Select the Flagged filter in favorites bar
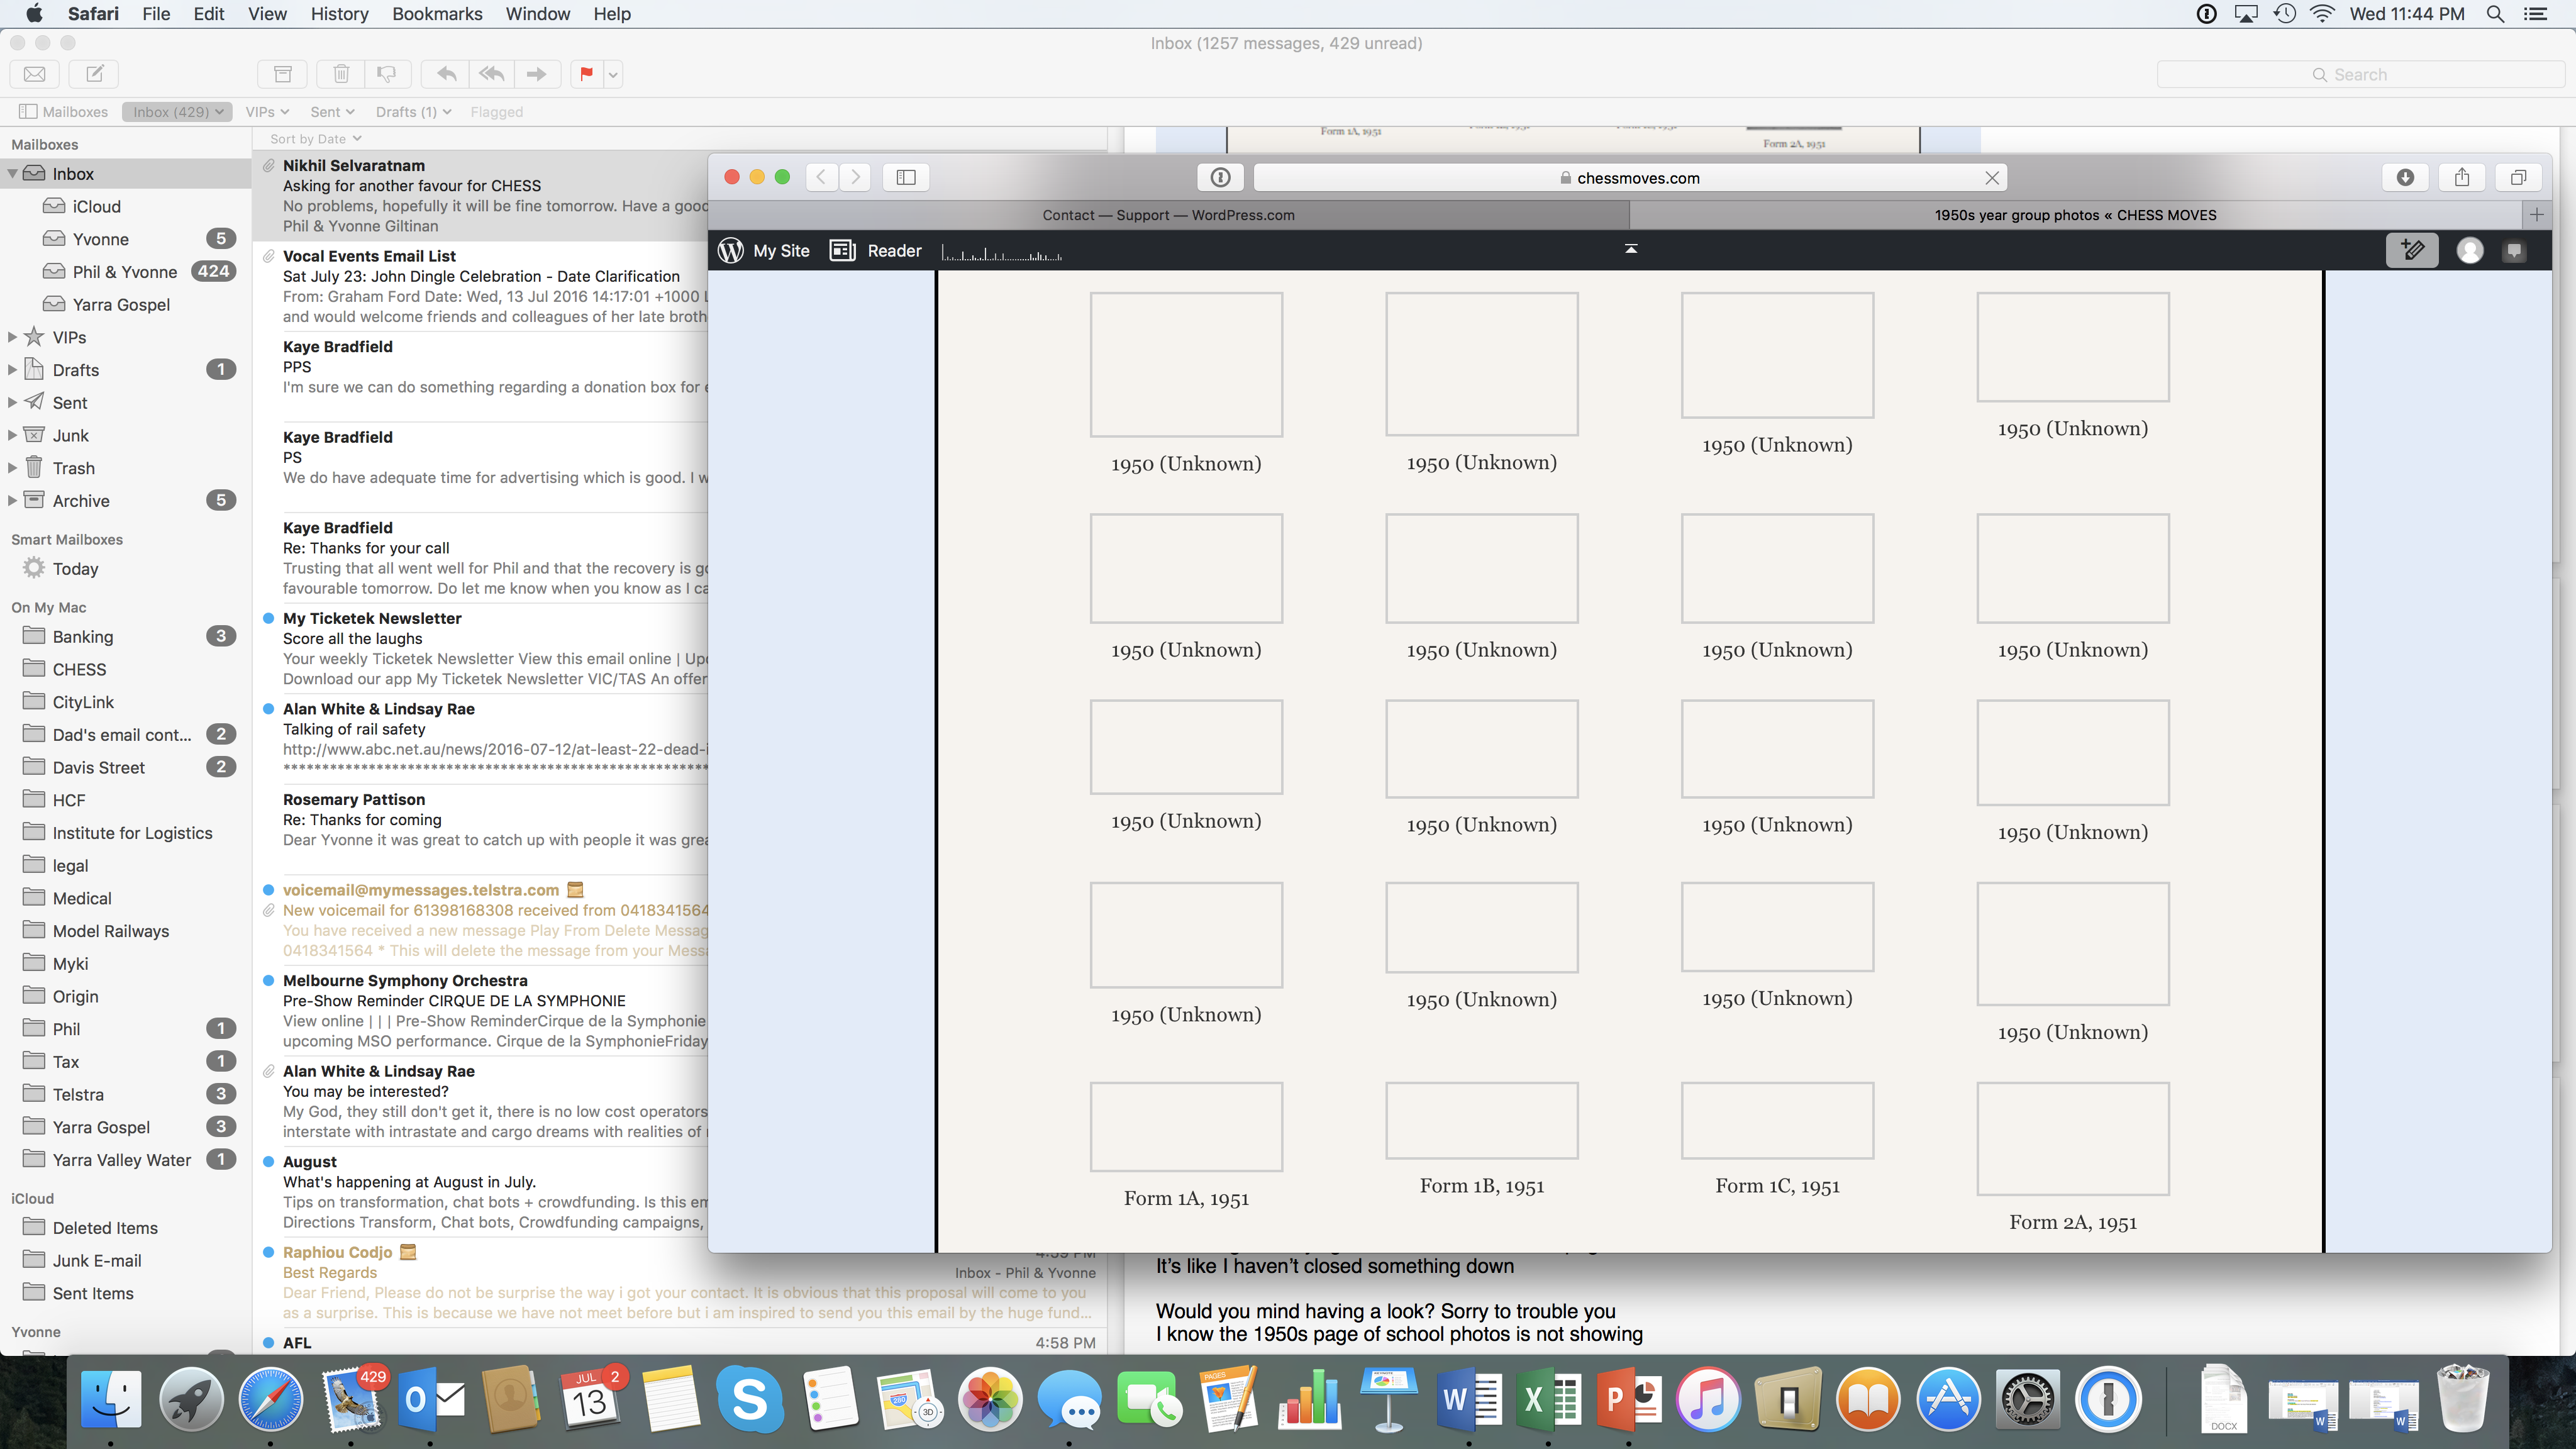 [496, 112]
